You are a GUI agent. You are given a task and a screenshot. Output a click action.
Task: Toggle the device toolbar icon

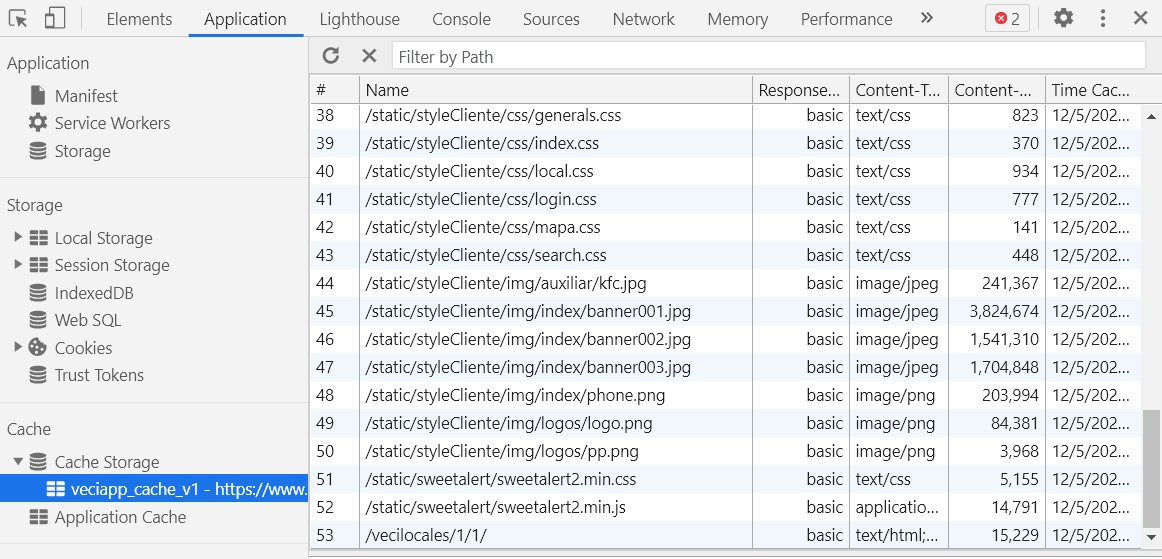55,18
